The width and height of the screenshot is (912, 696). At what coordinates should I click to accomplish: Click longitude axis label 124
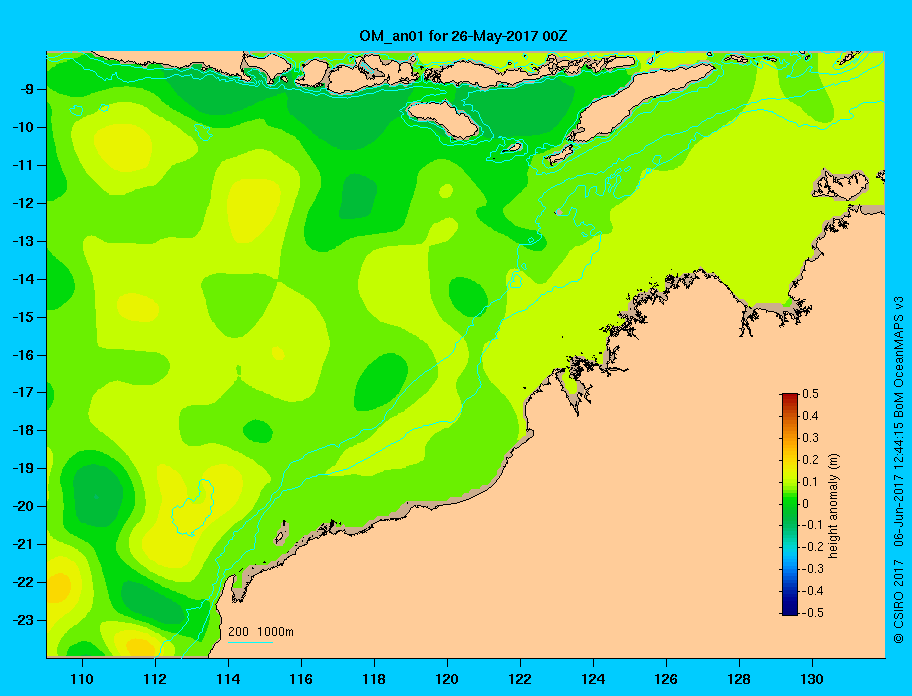pyautogui.click(x=593, y=679)
